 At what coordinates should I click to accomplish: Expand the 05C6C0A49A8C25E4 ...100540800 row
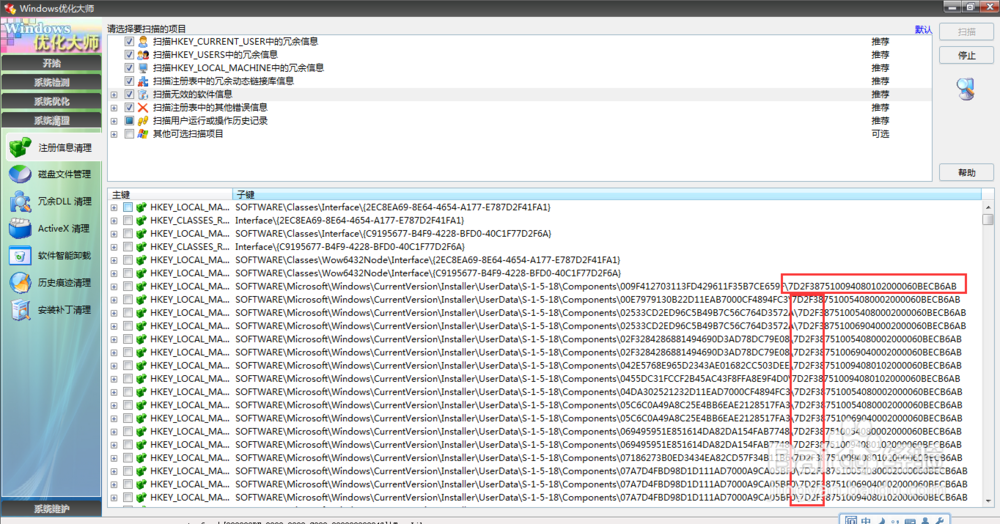(x=114, y=405)
